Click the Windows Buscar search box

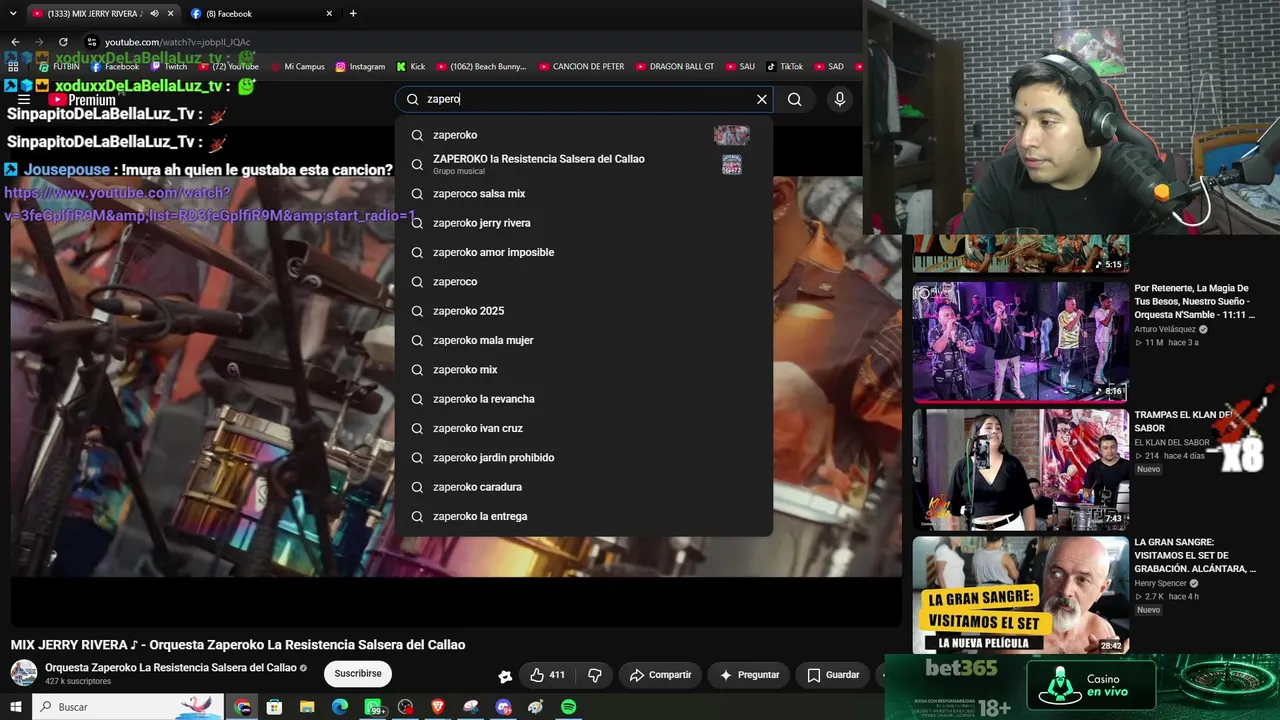pos(128,707)
